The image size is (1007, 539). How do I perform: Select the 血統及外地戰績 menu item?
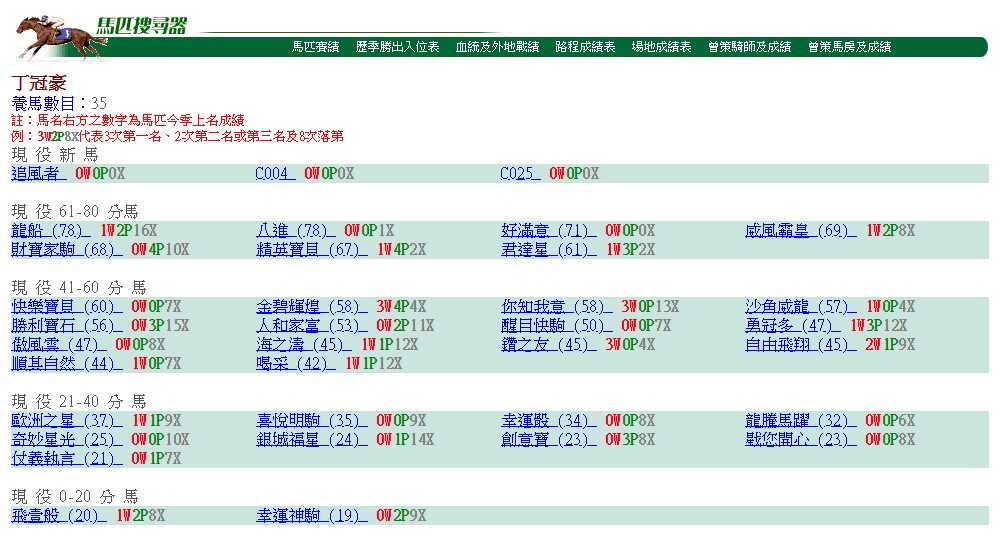[x=497, y=47]
